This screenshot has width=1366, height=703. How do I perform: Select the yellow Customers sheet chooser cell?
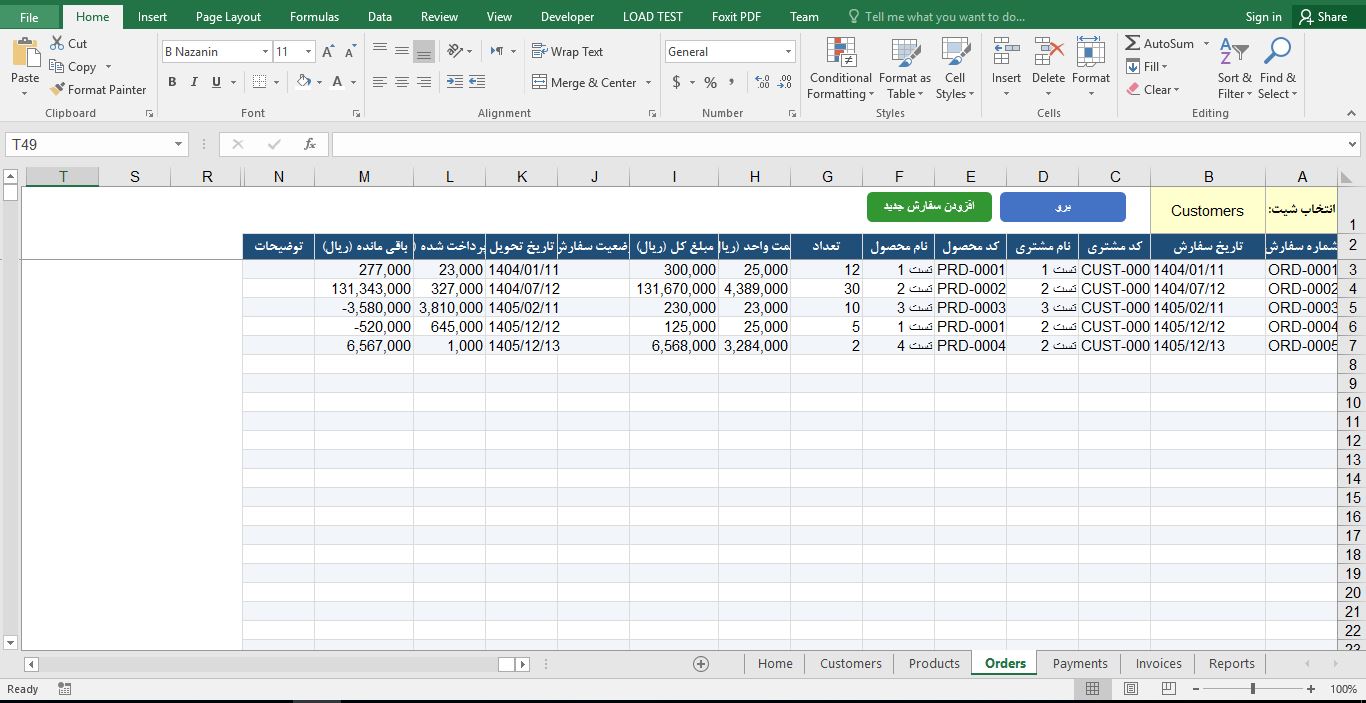pyautogui.click(x=1207, y=210)
